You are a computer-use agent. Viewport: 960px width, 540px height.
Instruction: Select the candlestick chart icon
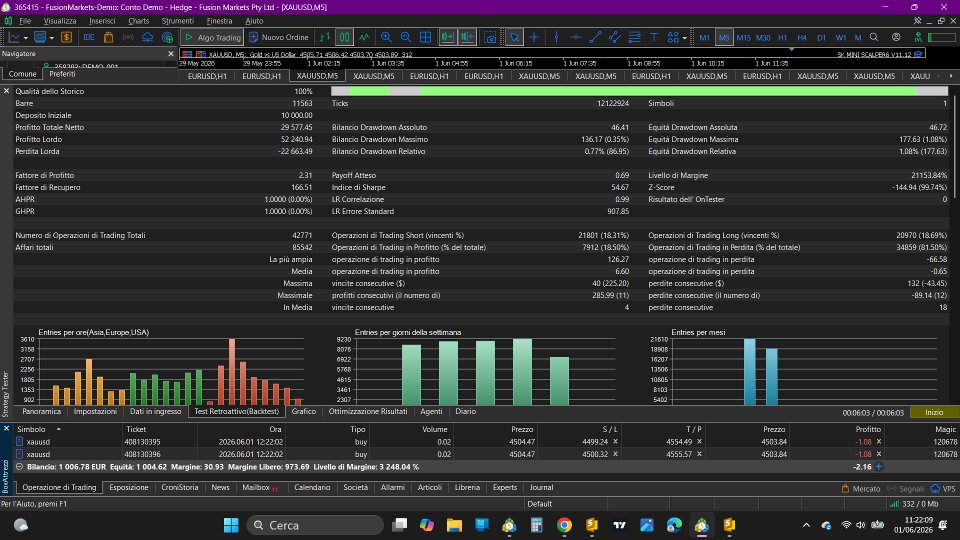coord(345,37)
